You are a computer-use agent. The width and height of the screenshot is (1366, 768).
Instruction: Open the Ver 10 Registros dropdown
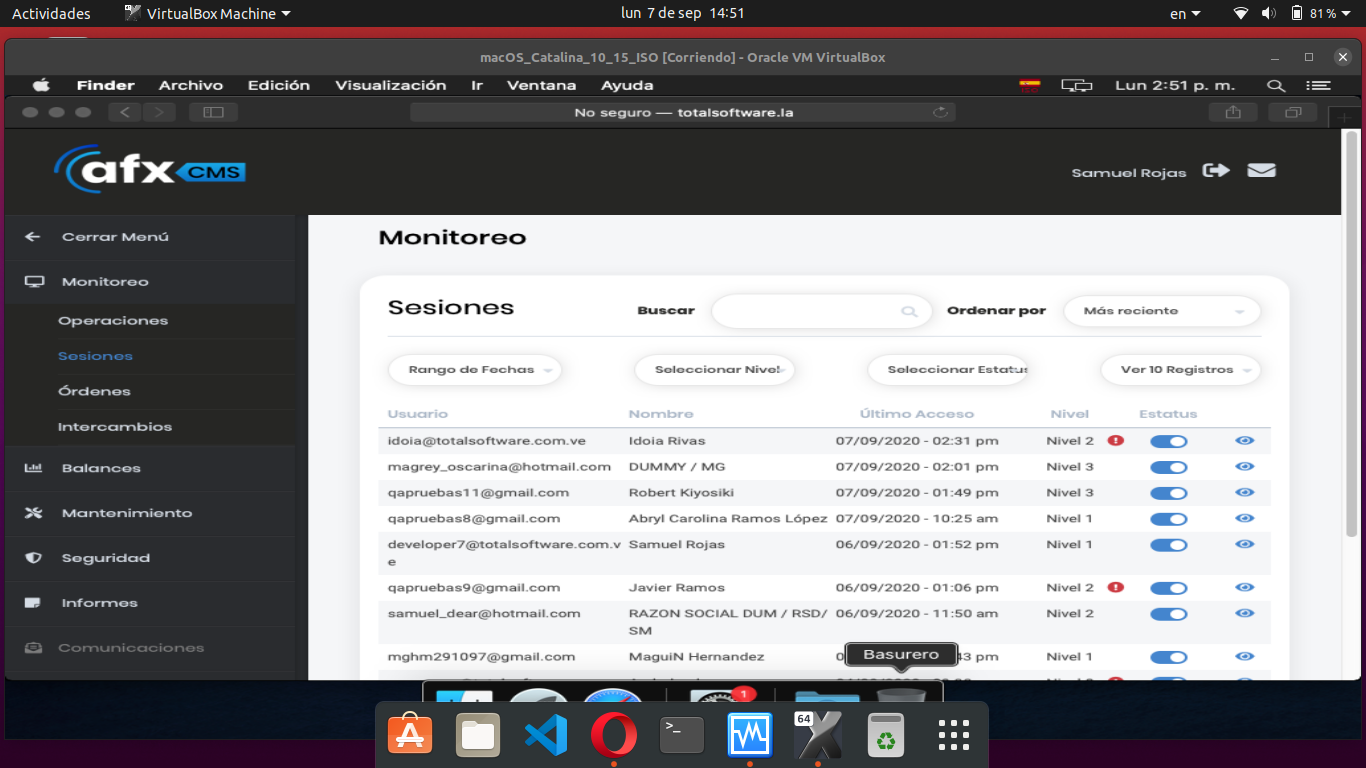(1180, 370)
